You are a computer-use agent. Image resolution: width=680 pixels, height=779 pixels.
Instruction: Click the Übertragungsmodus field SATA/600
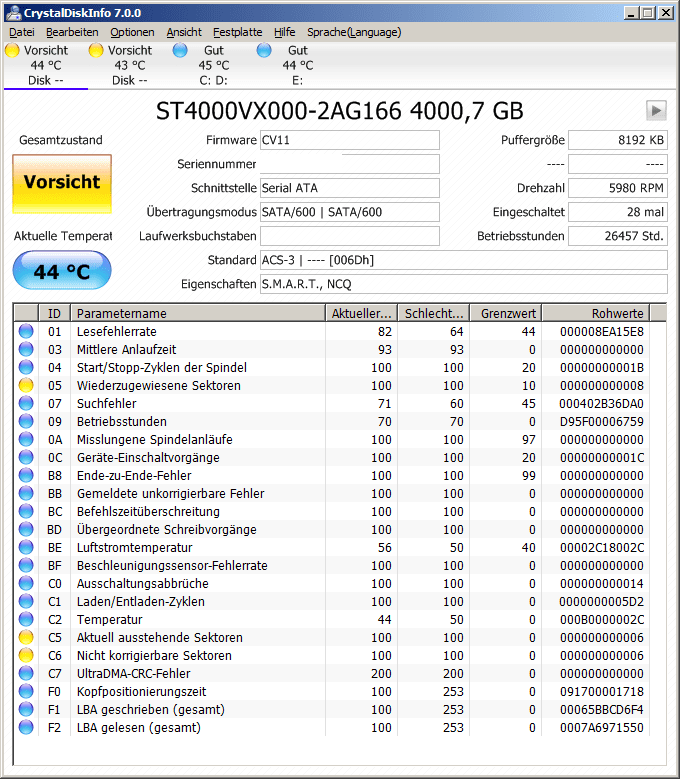[350, 212]
